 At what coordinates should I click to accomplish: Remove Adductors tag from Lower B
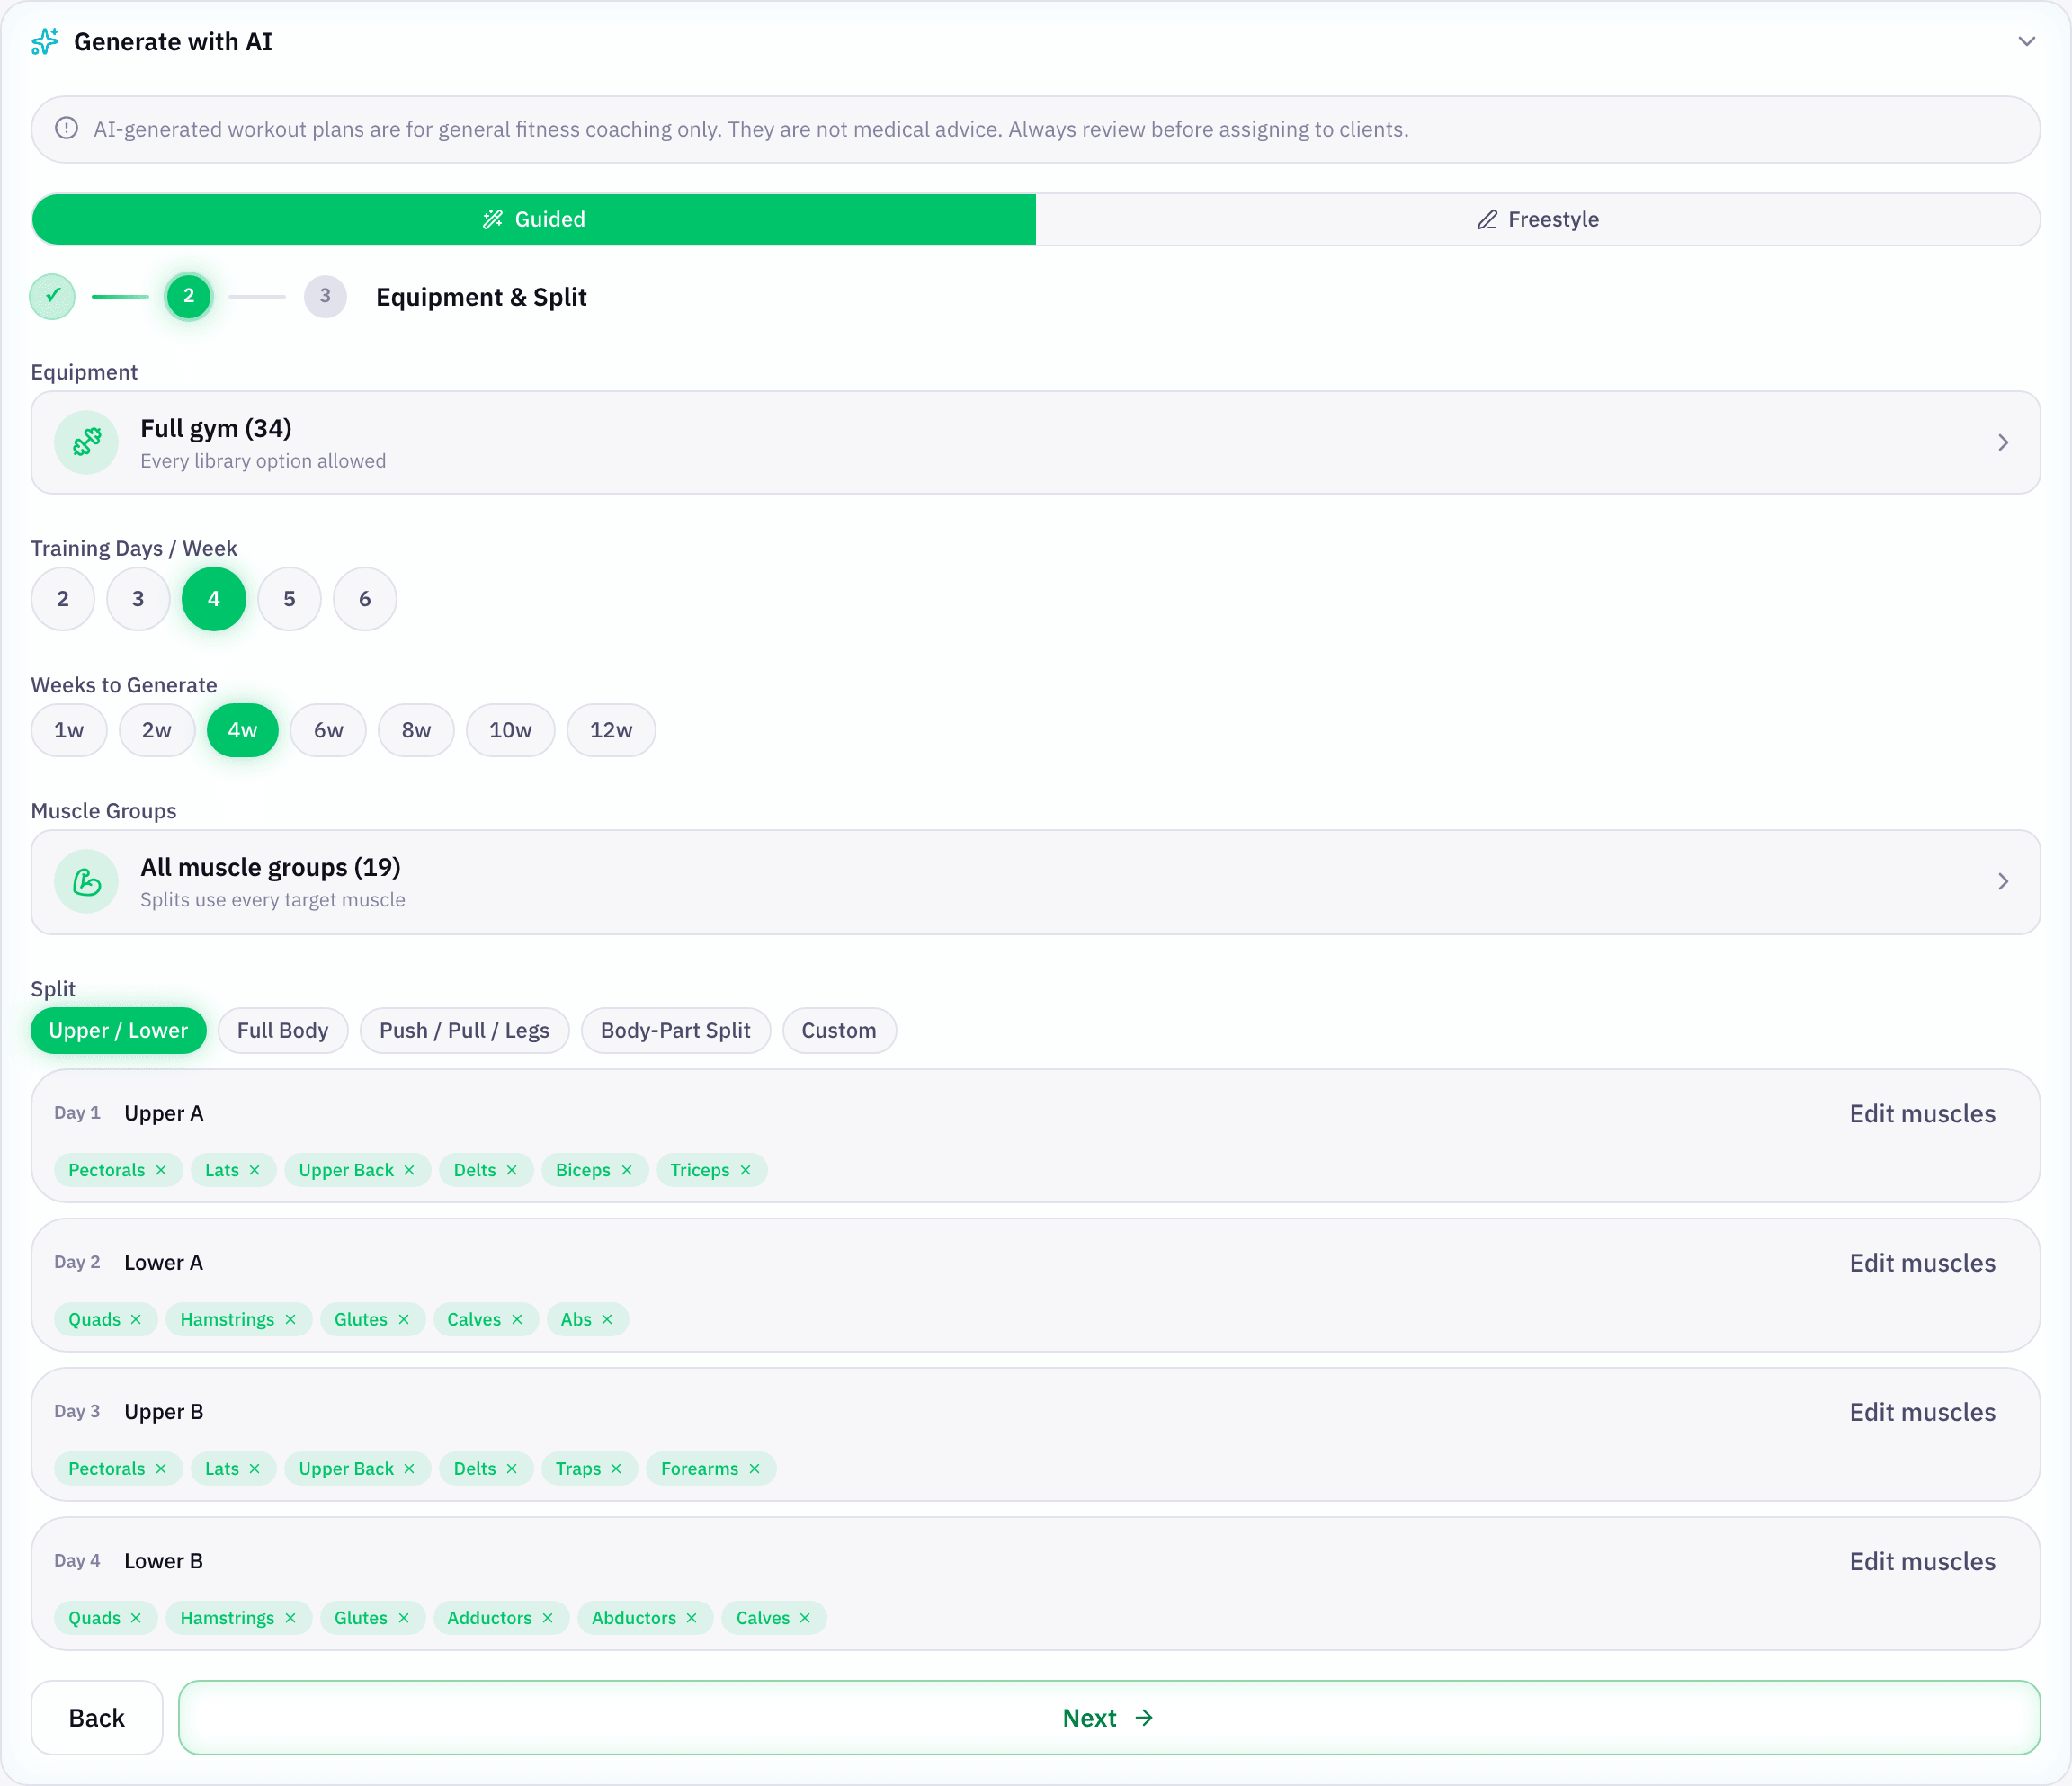tap(547, 1618)
